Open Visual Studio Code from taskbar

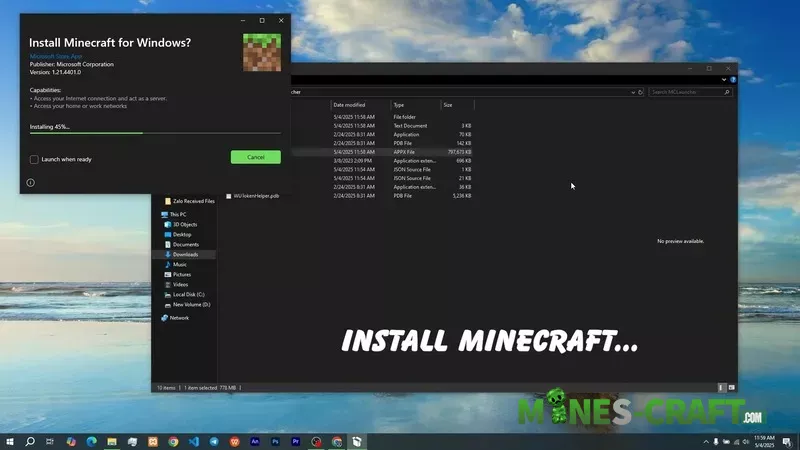(193, 441)
